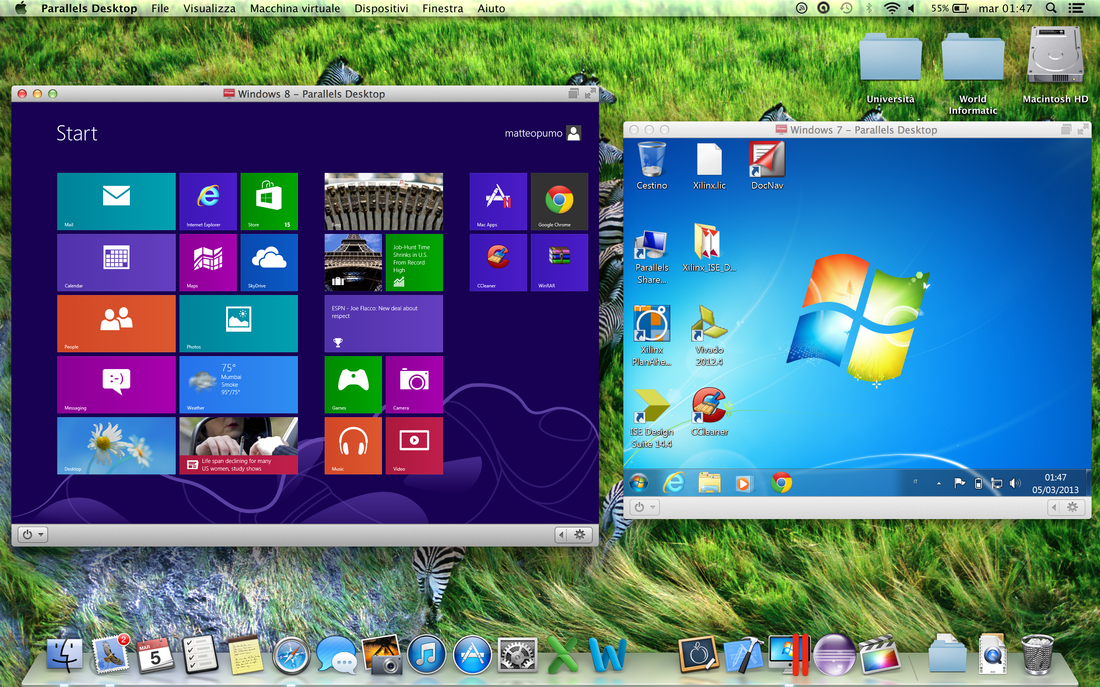Launch Safari from the Dock

290,655
